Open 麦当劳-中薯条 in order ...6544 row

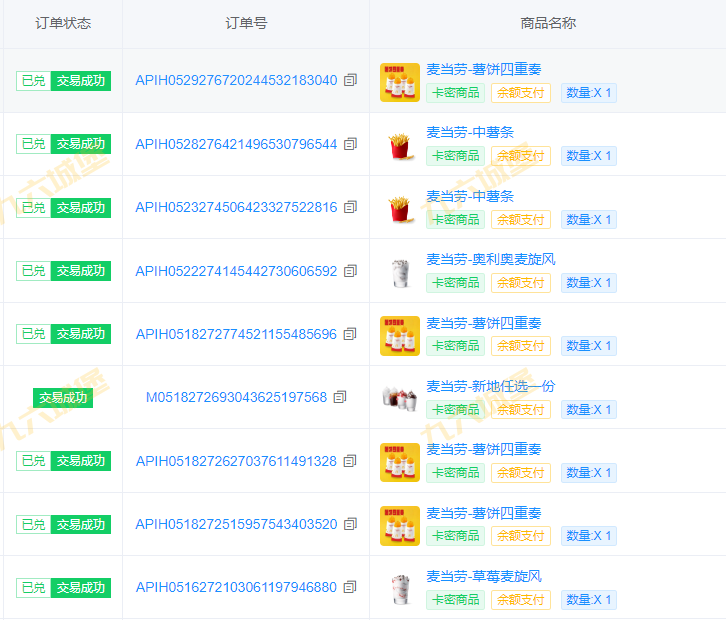pyautogui.click(x=470, y=132)
